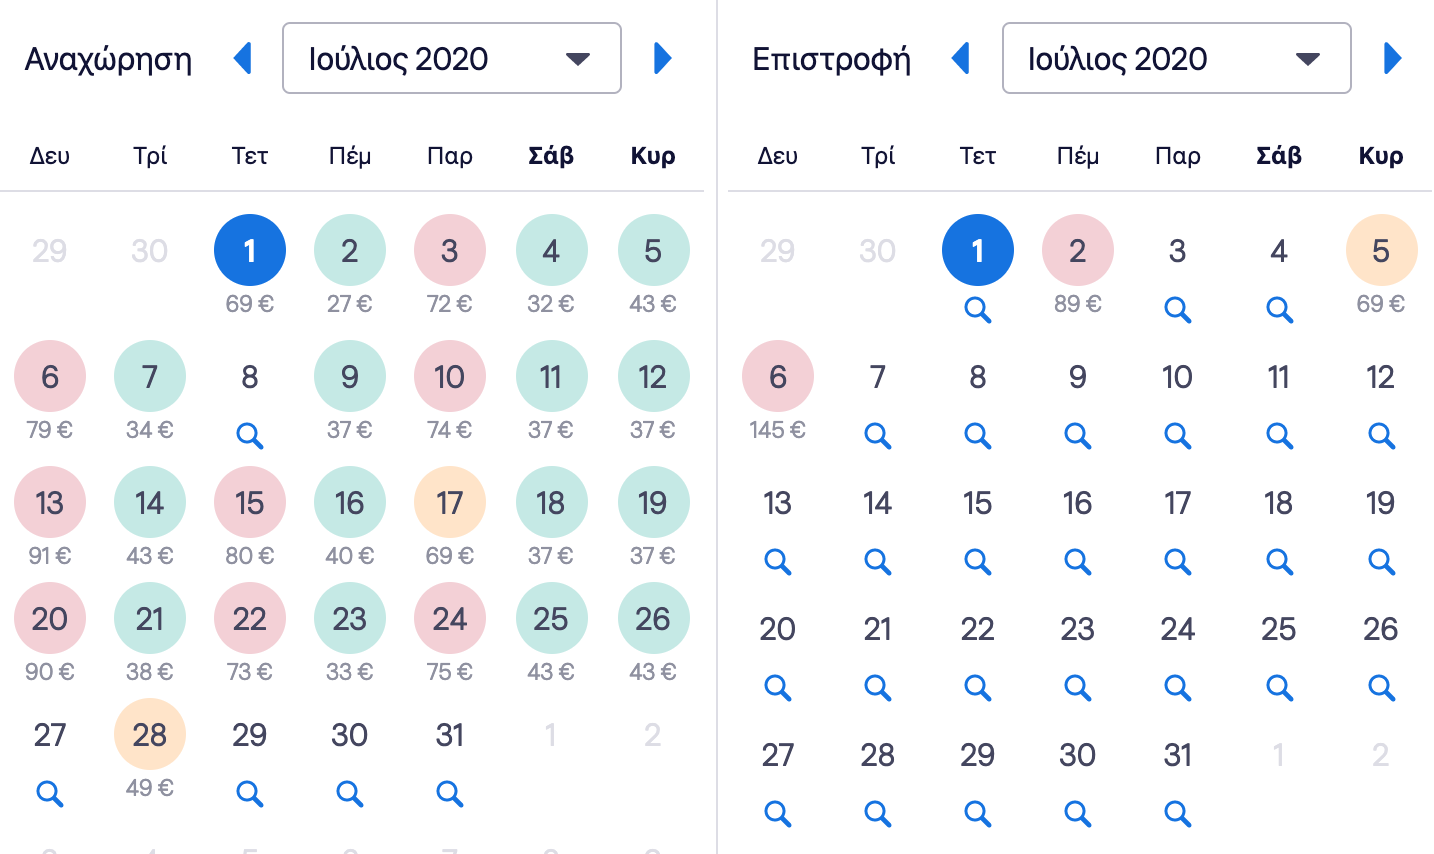Image resolution: width=1434 pixels, height=854 pixels.
Task: Click search icon under departure July 31
Action: pos(450,794)
